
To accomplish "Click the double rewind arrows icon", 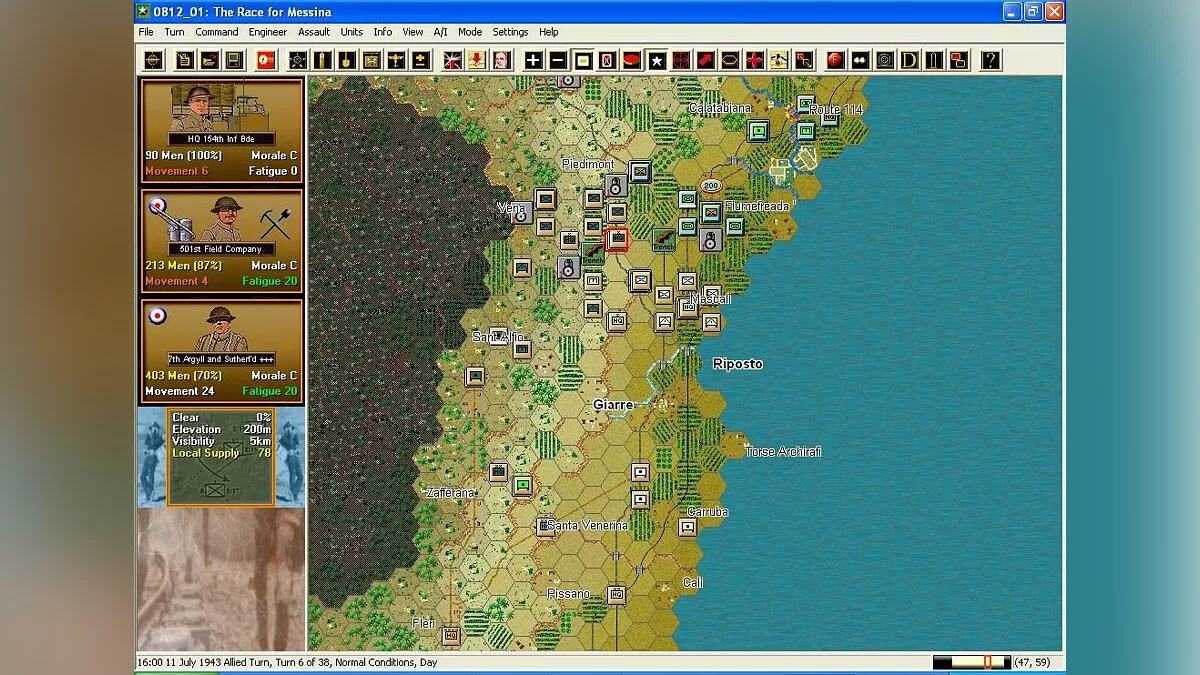I will coord(859,60).
